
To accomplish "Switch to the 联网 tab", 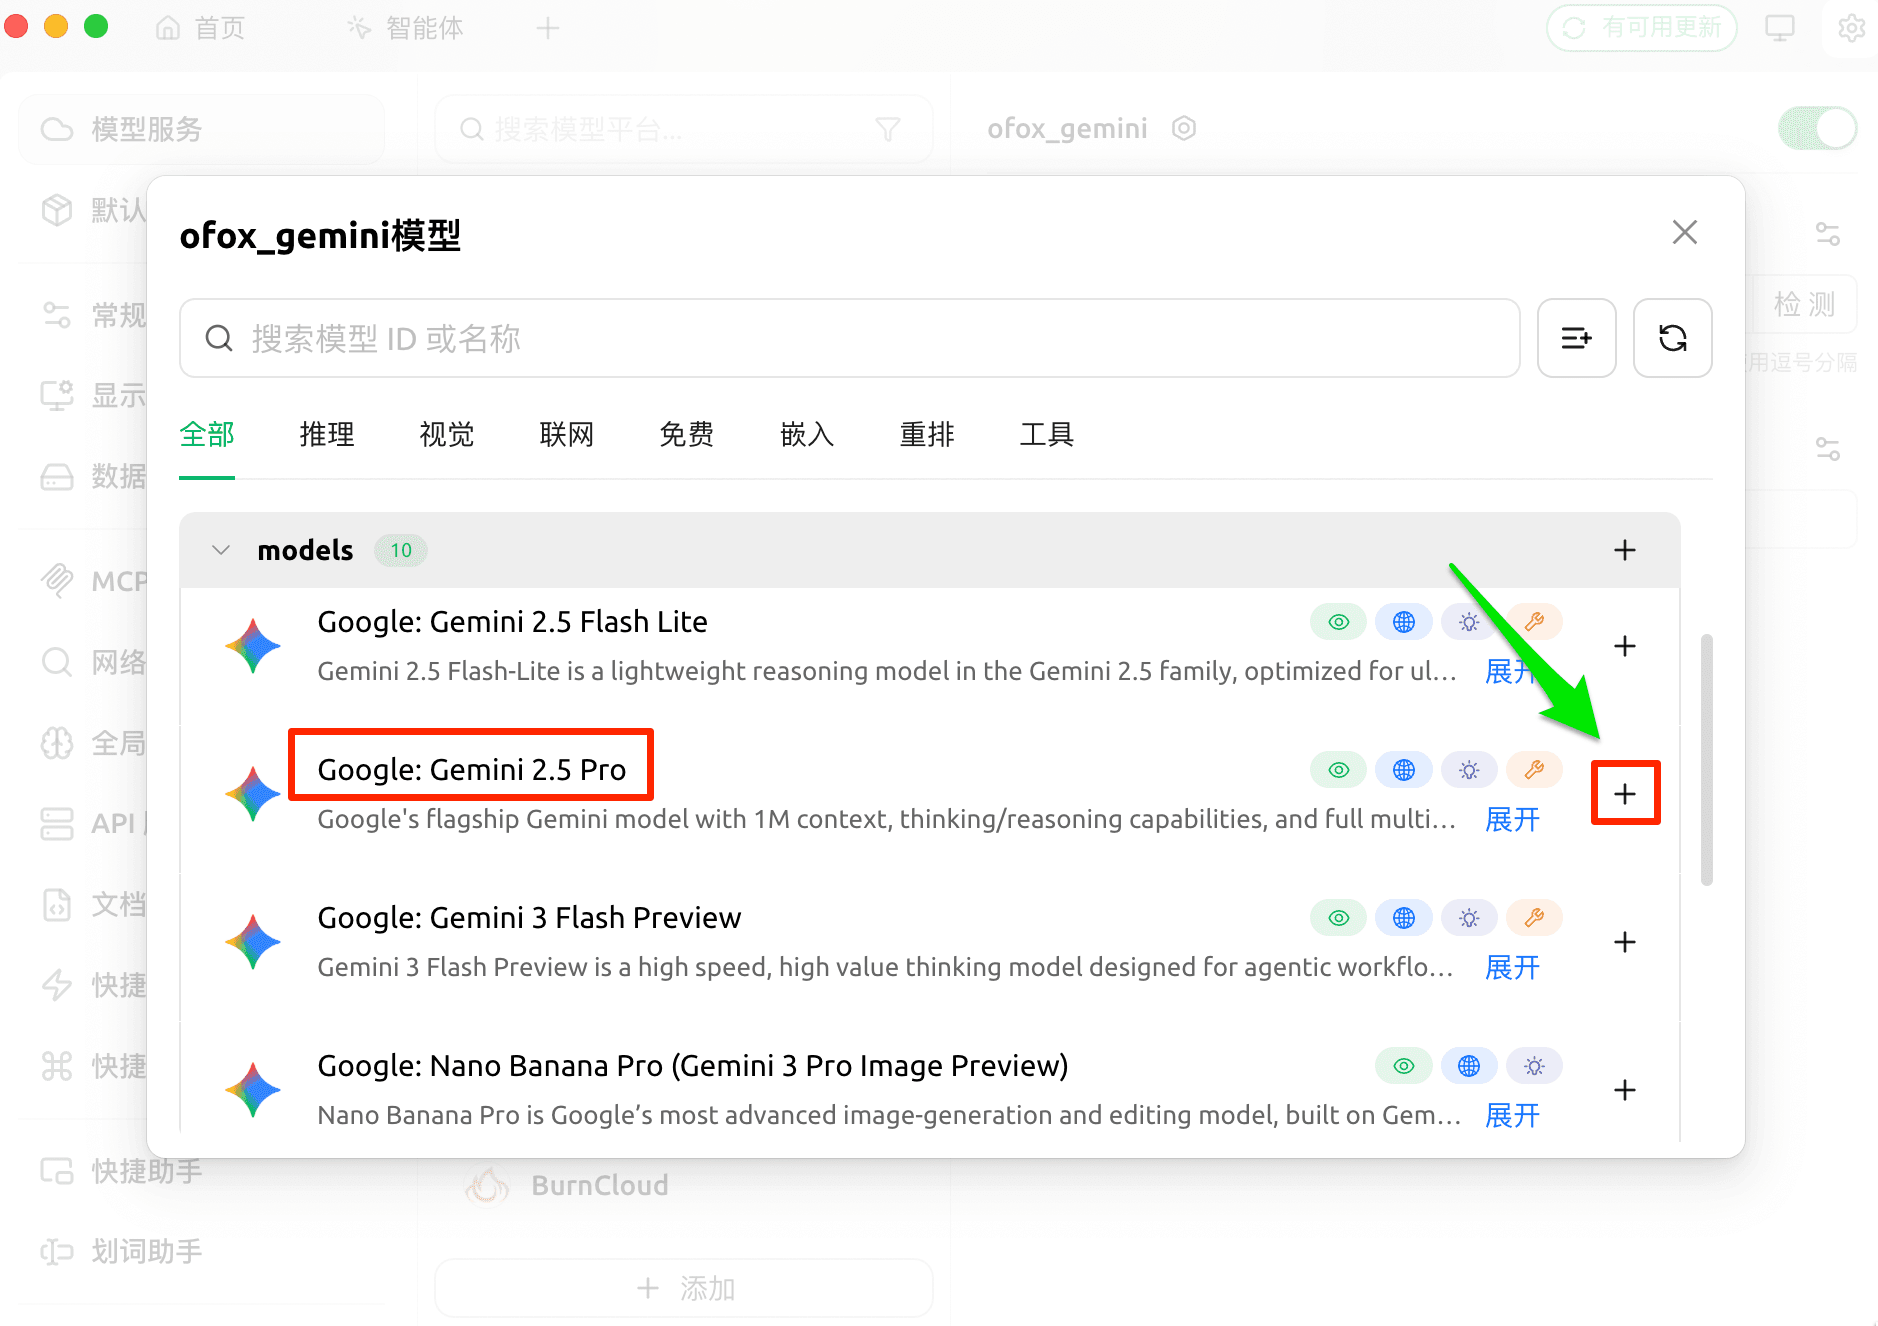I will click(x=567, y=434).
